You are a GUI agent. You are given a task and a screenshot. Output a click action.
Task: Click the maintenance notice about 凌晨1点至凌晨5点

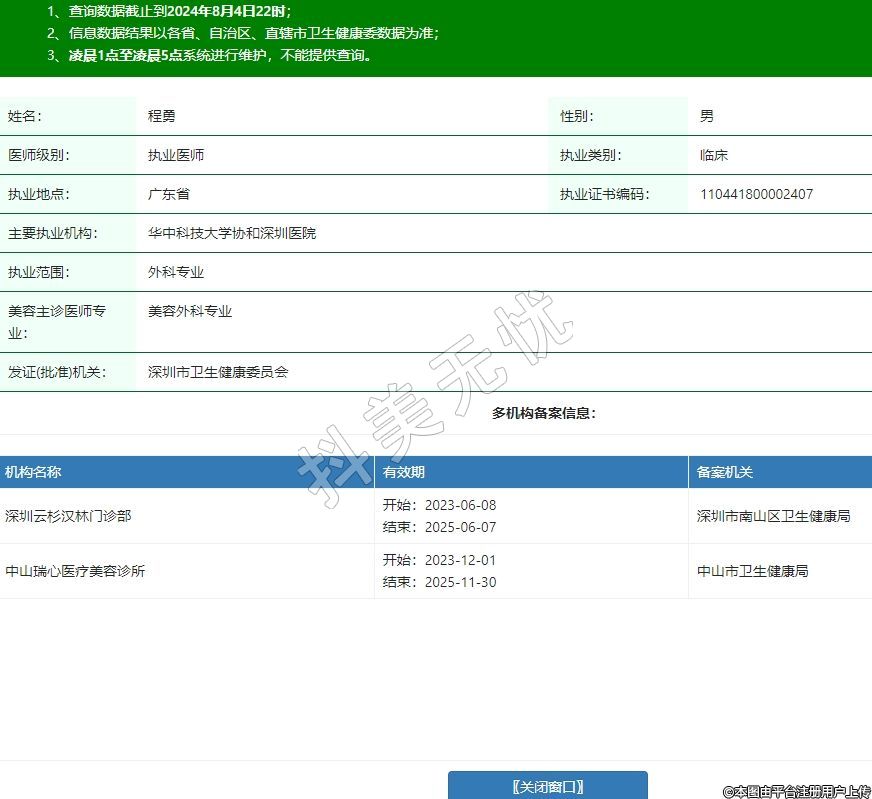221,55
